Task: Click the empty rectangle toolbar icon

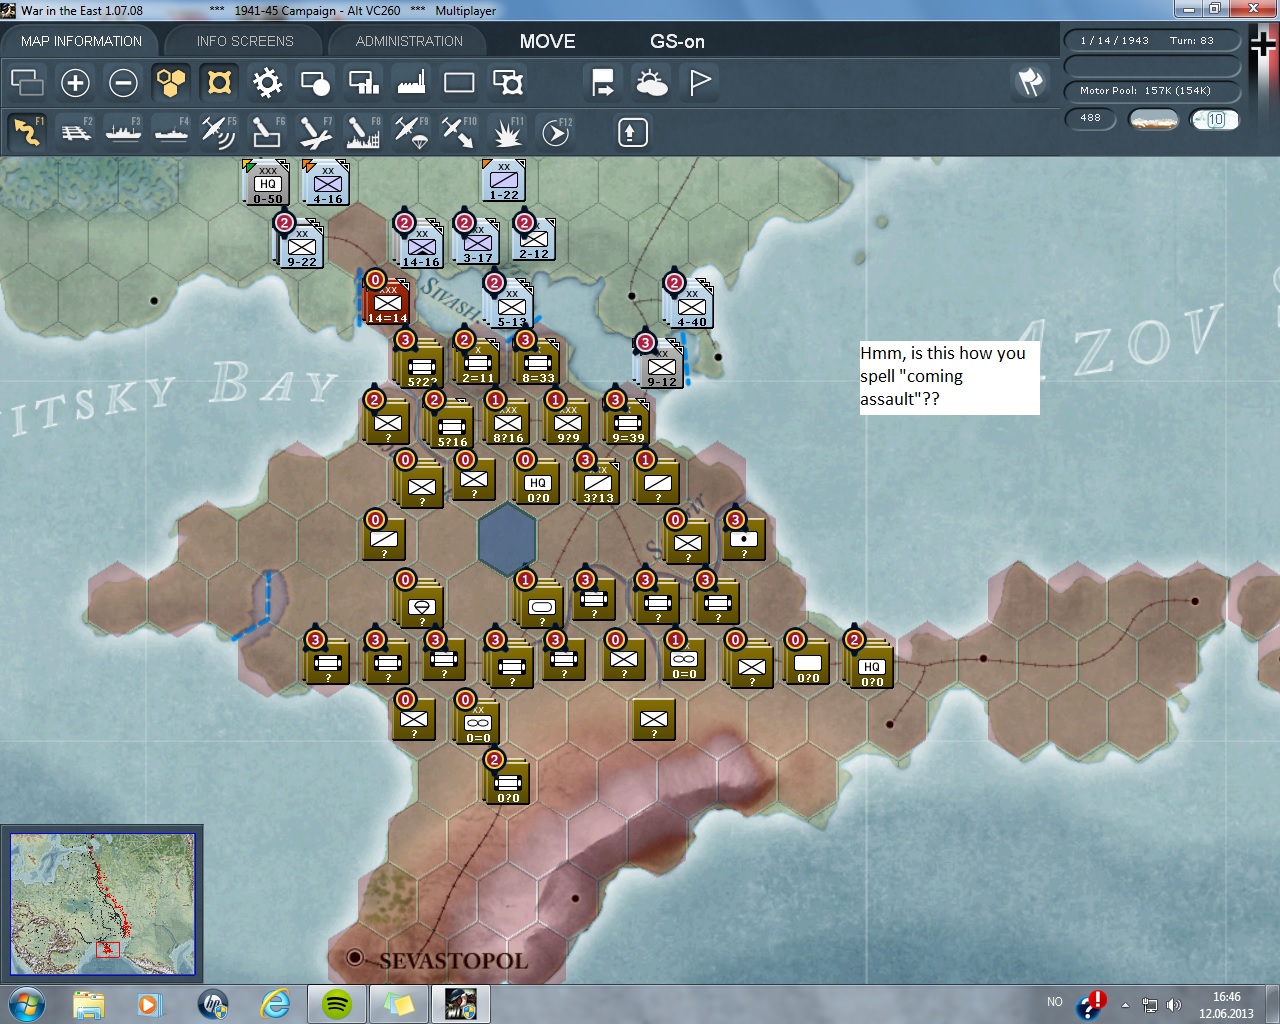Action: 459,82
